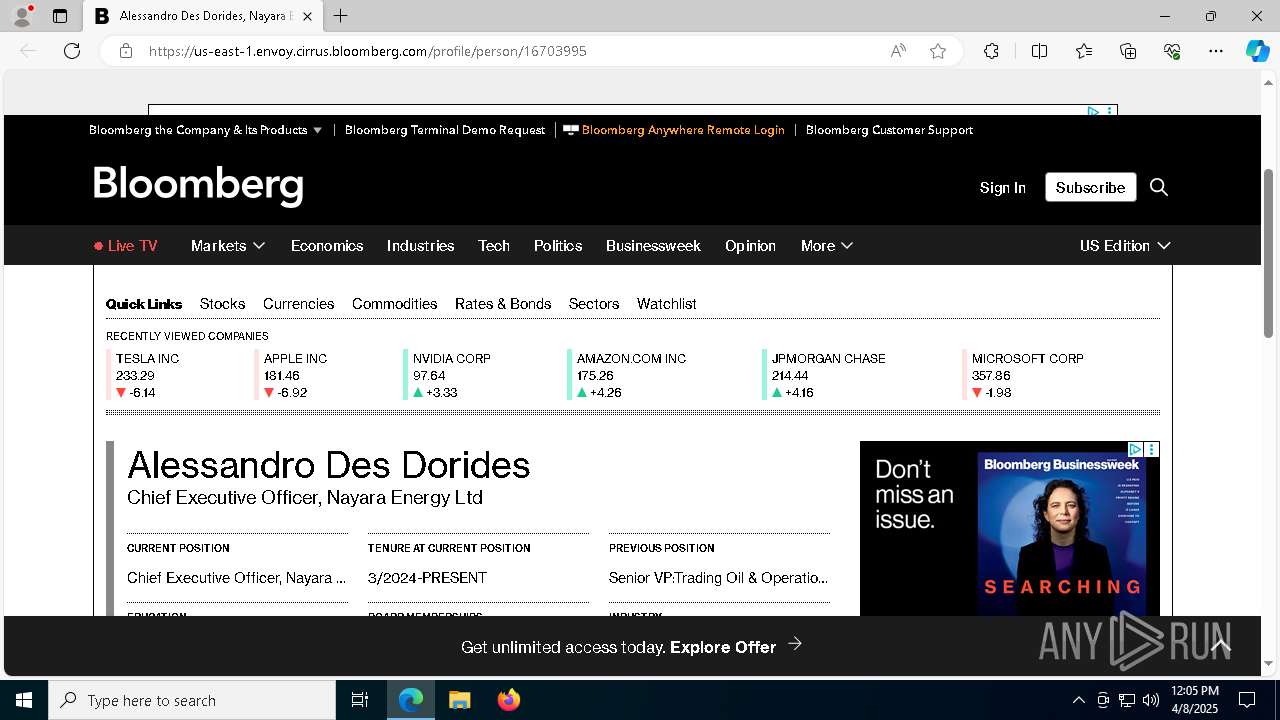Open Bloomberg site search
Screen dimensions: 1280x720
point(1159,187)
